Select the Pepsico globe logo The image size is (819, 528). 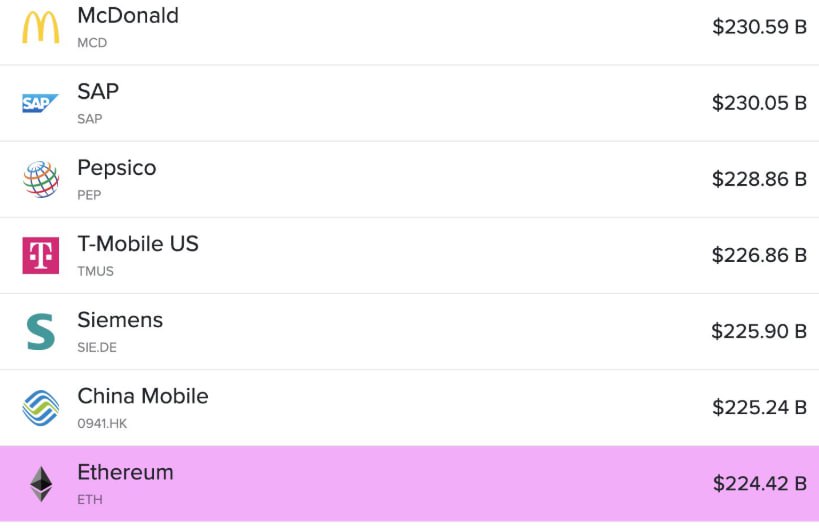click(x=41, y=179)
